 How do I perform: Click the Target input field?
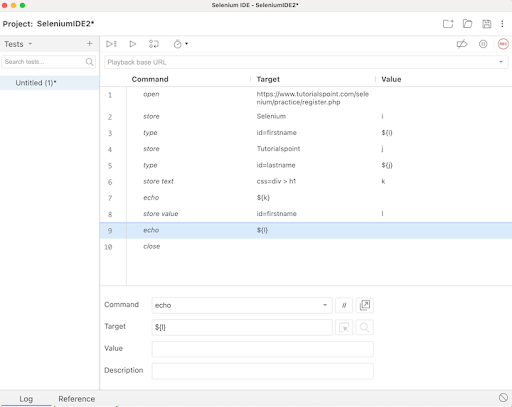coord(242,327)
